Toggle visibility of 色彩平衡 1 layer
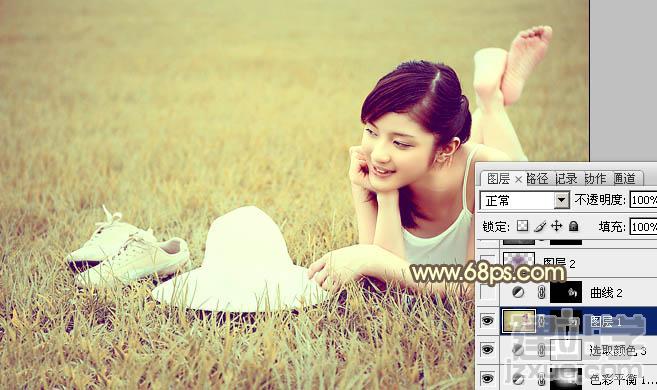 [x=487, y=378]
